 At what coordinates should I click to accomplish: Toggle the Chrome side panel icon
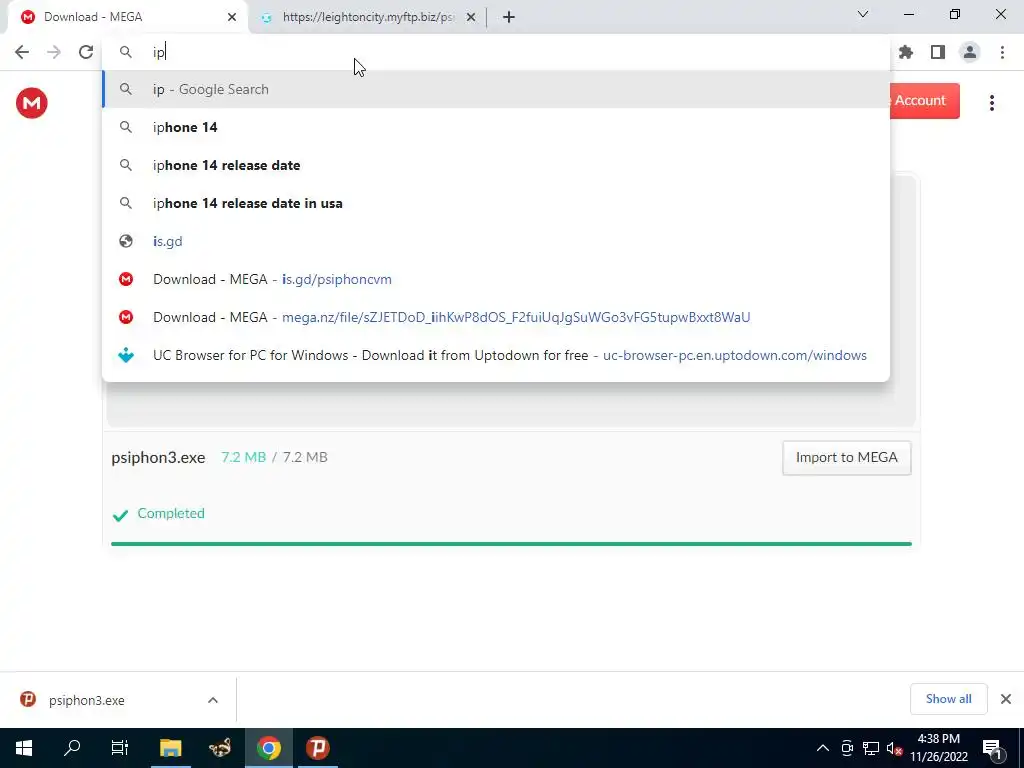tap(938, 52)
